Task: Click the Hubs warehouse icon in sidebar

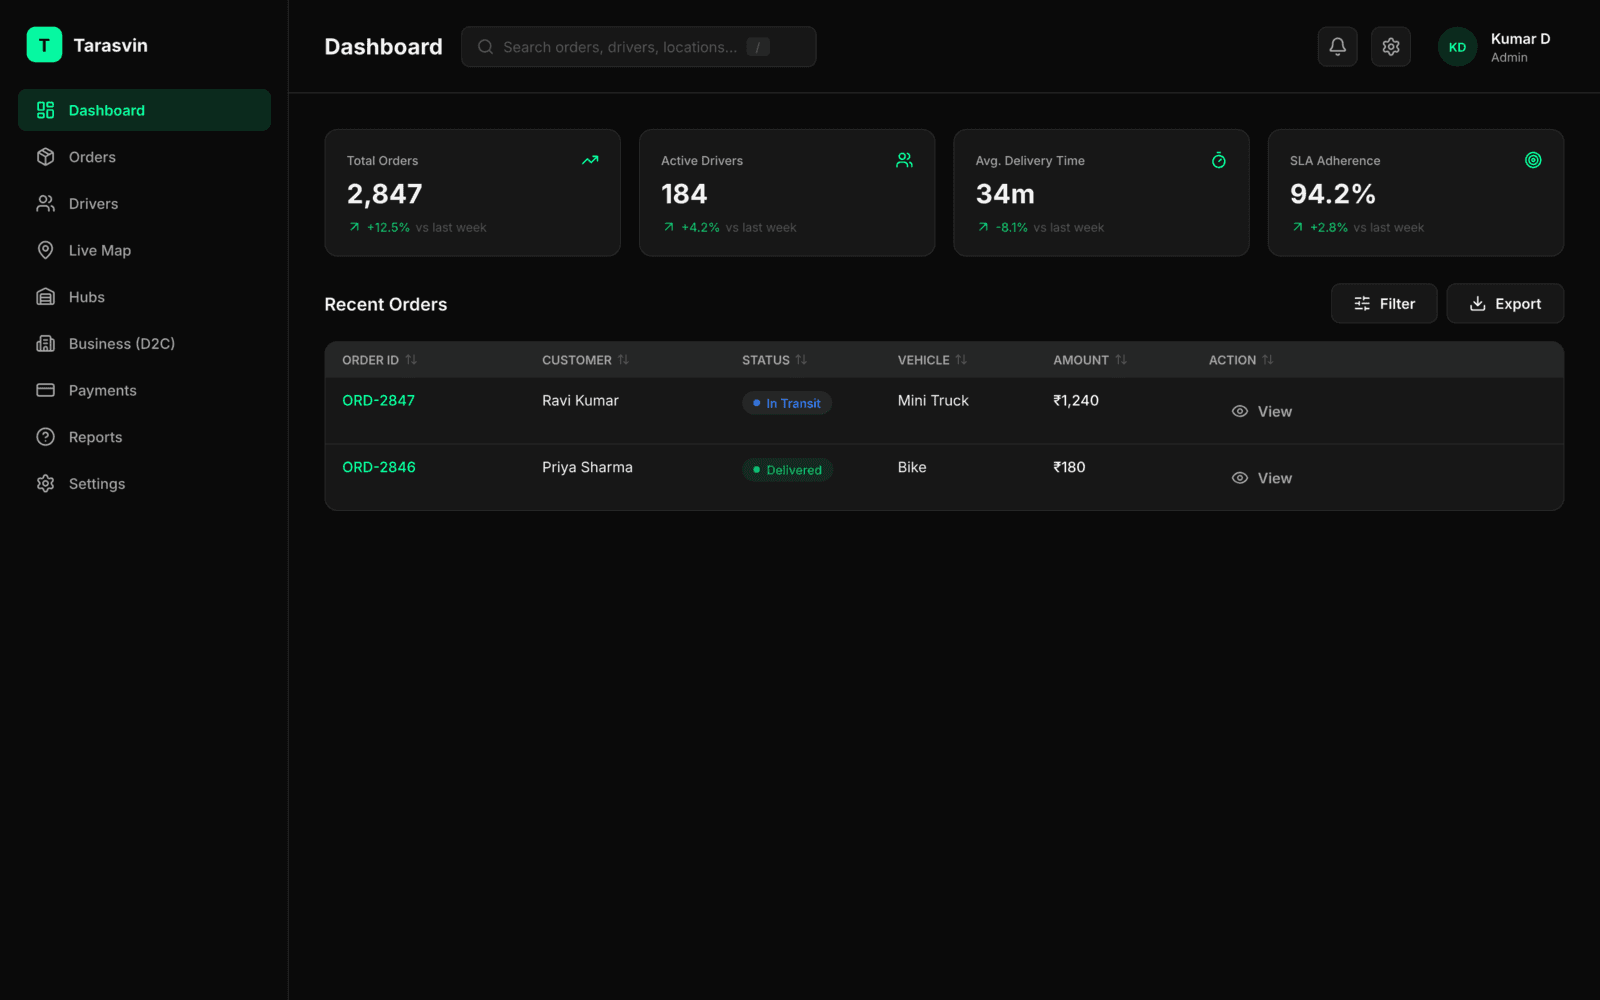Action: click(45, 297)
